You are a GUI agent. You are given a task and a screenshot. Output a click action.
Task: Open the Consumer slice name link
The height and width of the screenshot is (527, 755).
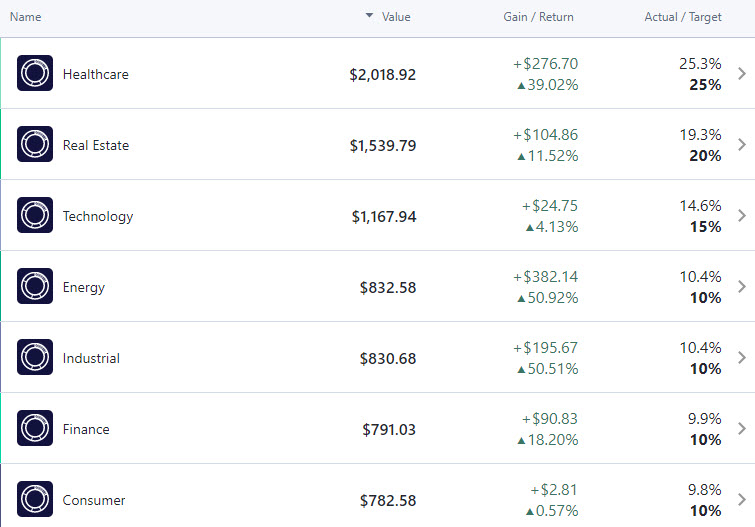(94, 500)
